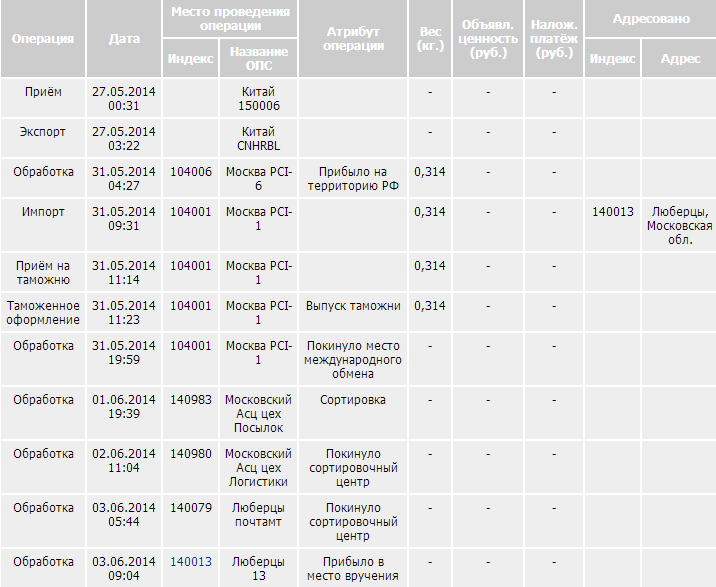Select date '03.06.2014 09:04'

click(124, 568)
